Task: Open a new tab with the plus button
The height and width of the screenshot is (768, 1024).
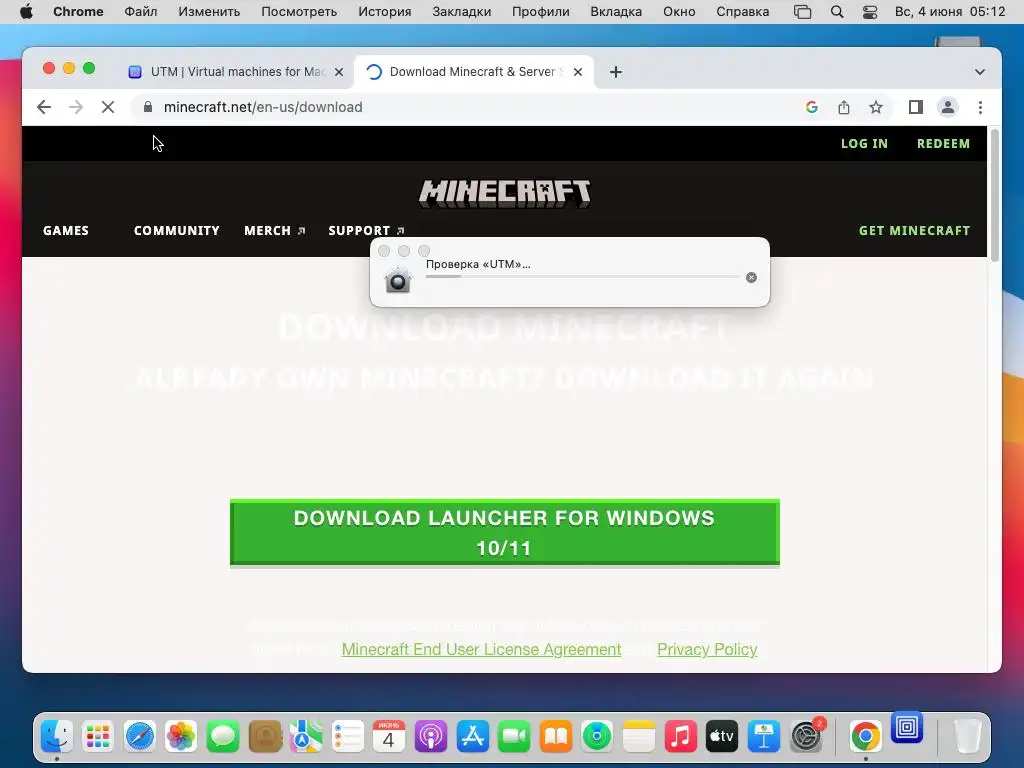Action: [615, 72]
